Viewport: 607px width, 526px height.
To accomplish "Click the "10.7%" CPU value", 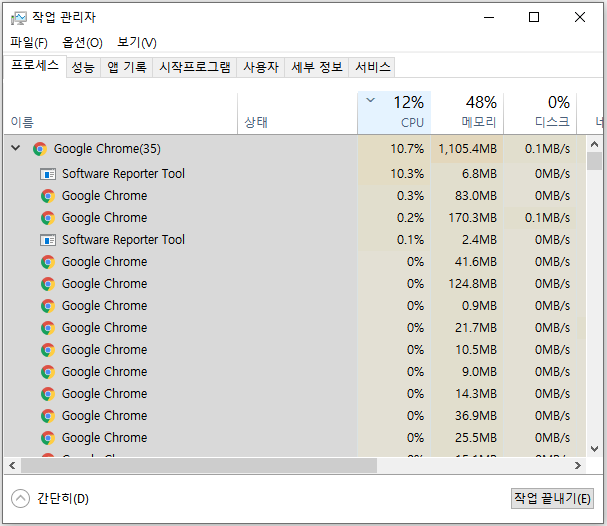I will click(407, 149).
